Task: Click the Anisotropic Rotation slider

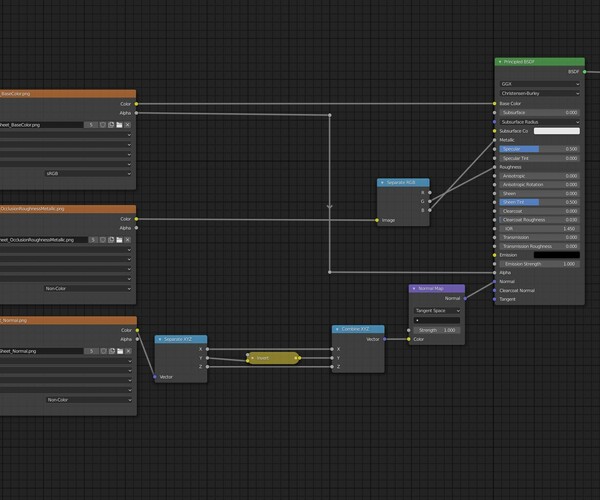Action: [x=540, y=184]
